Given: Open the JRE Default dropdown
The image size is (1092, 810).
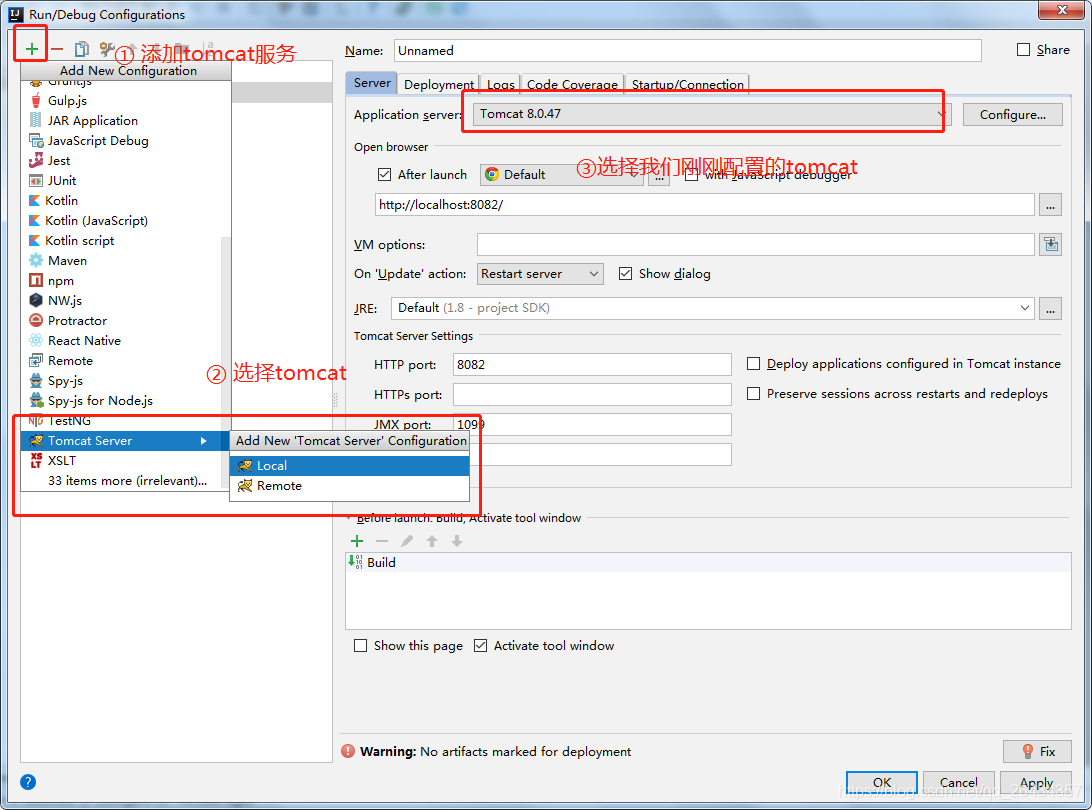Looking at the screenshot, I should tap(712, 308).
